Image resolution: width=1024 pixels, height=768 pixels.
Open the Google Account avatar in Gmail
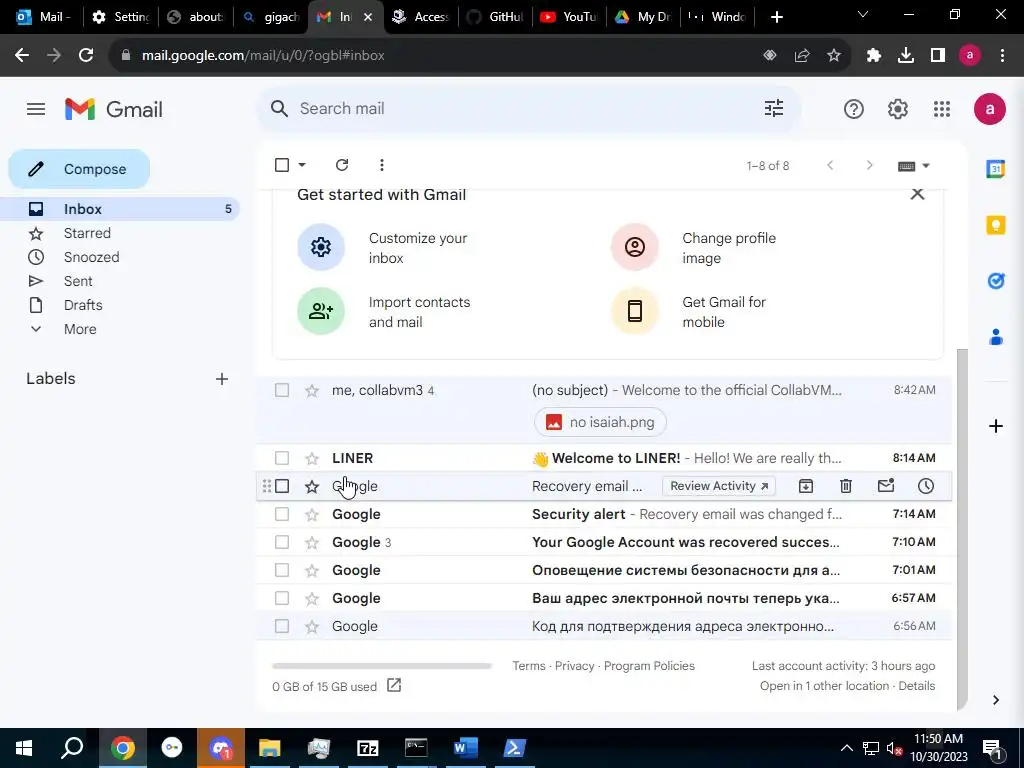(x=989, y=109)
